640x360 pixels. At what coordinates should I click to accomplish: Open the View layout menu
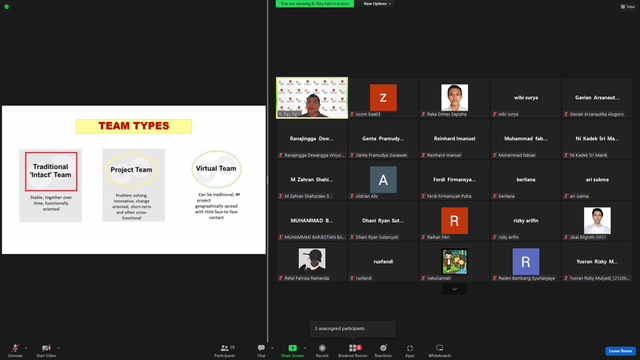pos(628,7)
